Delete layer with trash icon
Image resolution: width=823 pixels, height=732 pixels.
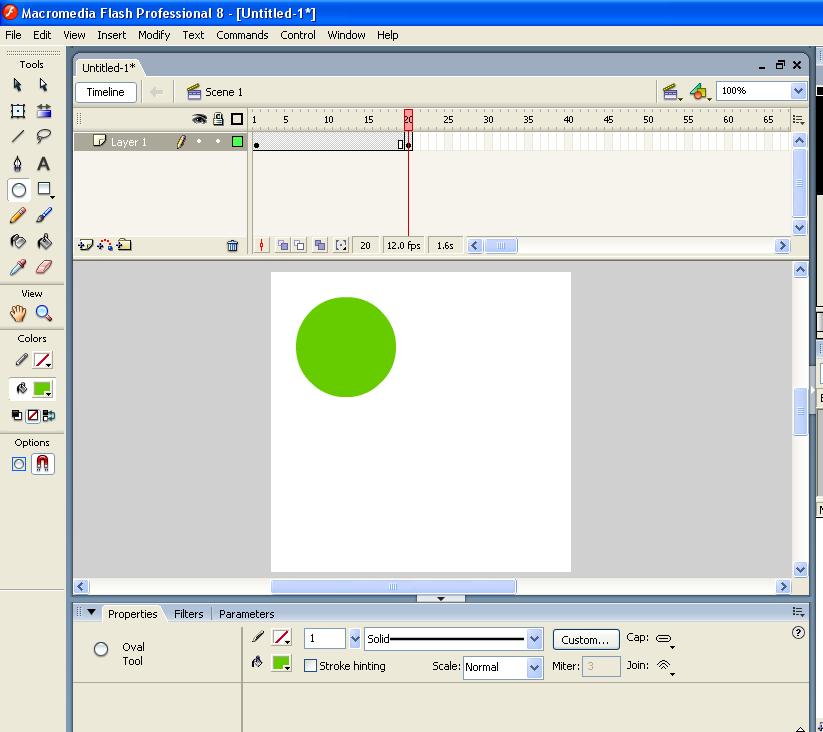(x=233, y=246)
